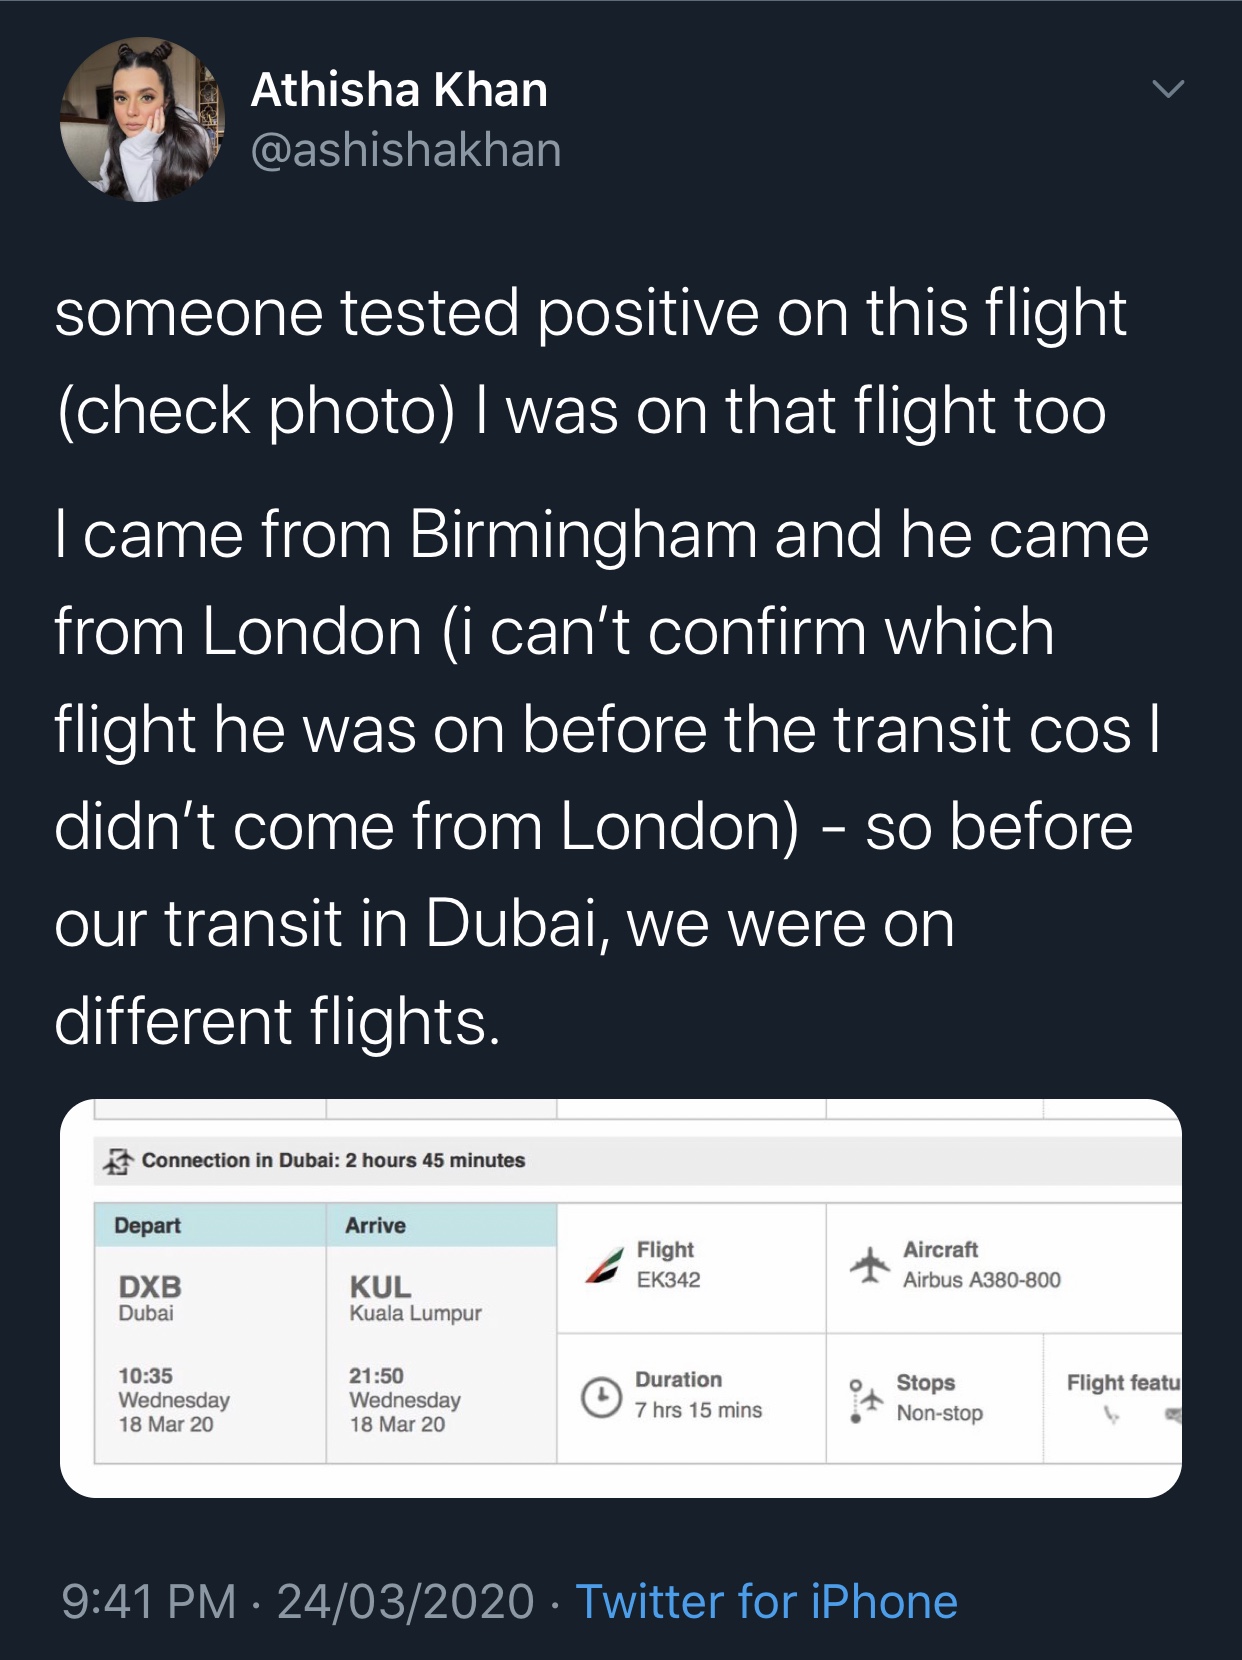Click the DXB Dubai airport code
The image size is (1242, 1660).
[x=150, y=1287]
